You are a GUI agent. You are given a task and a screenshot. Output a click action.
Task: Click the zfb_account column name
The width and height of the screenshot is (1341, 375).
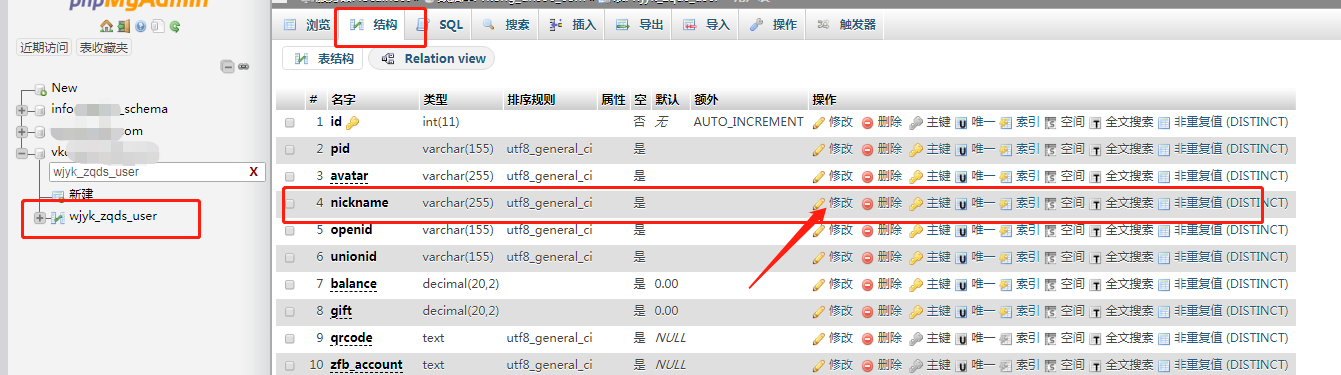pos(367,365)
